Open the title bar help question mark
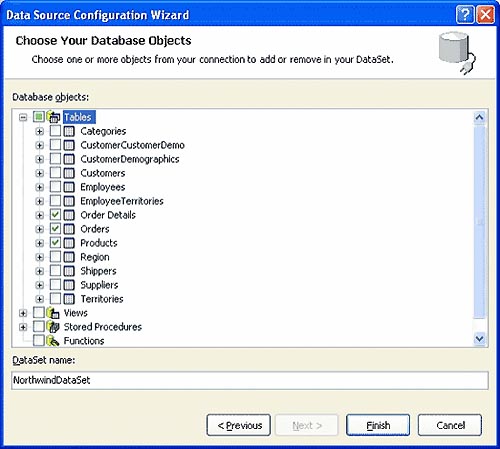This screenshot has height=449, width=500. (465, 15)
